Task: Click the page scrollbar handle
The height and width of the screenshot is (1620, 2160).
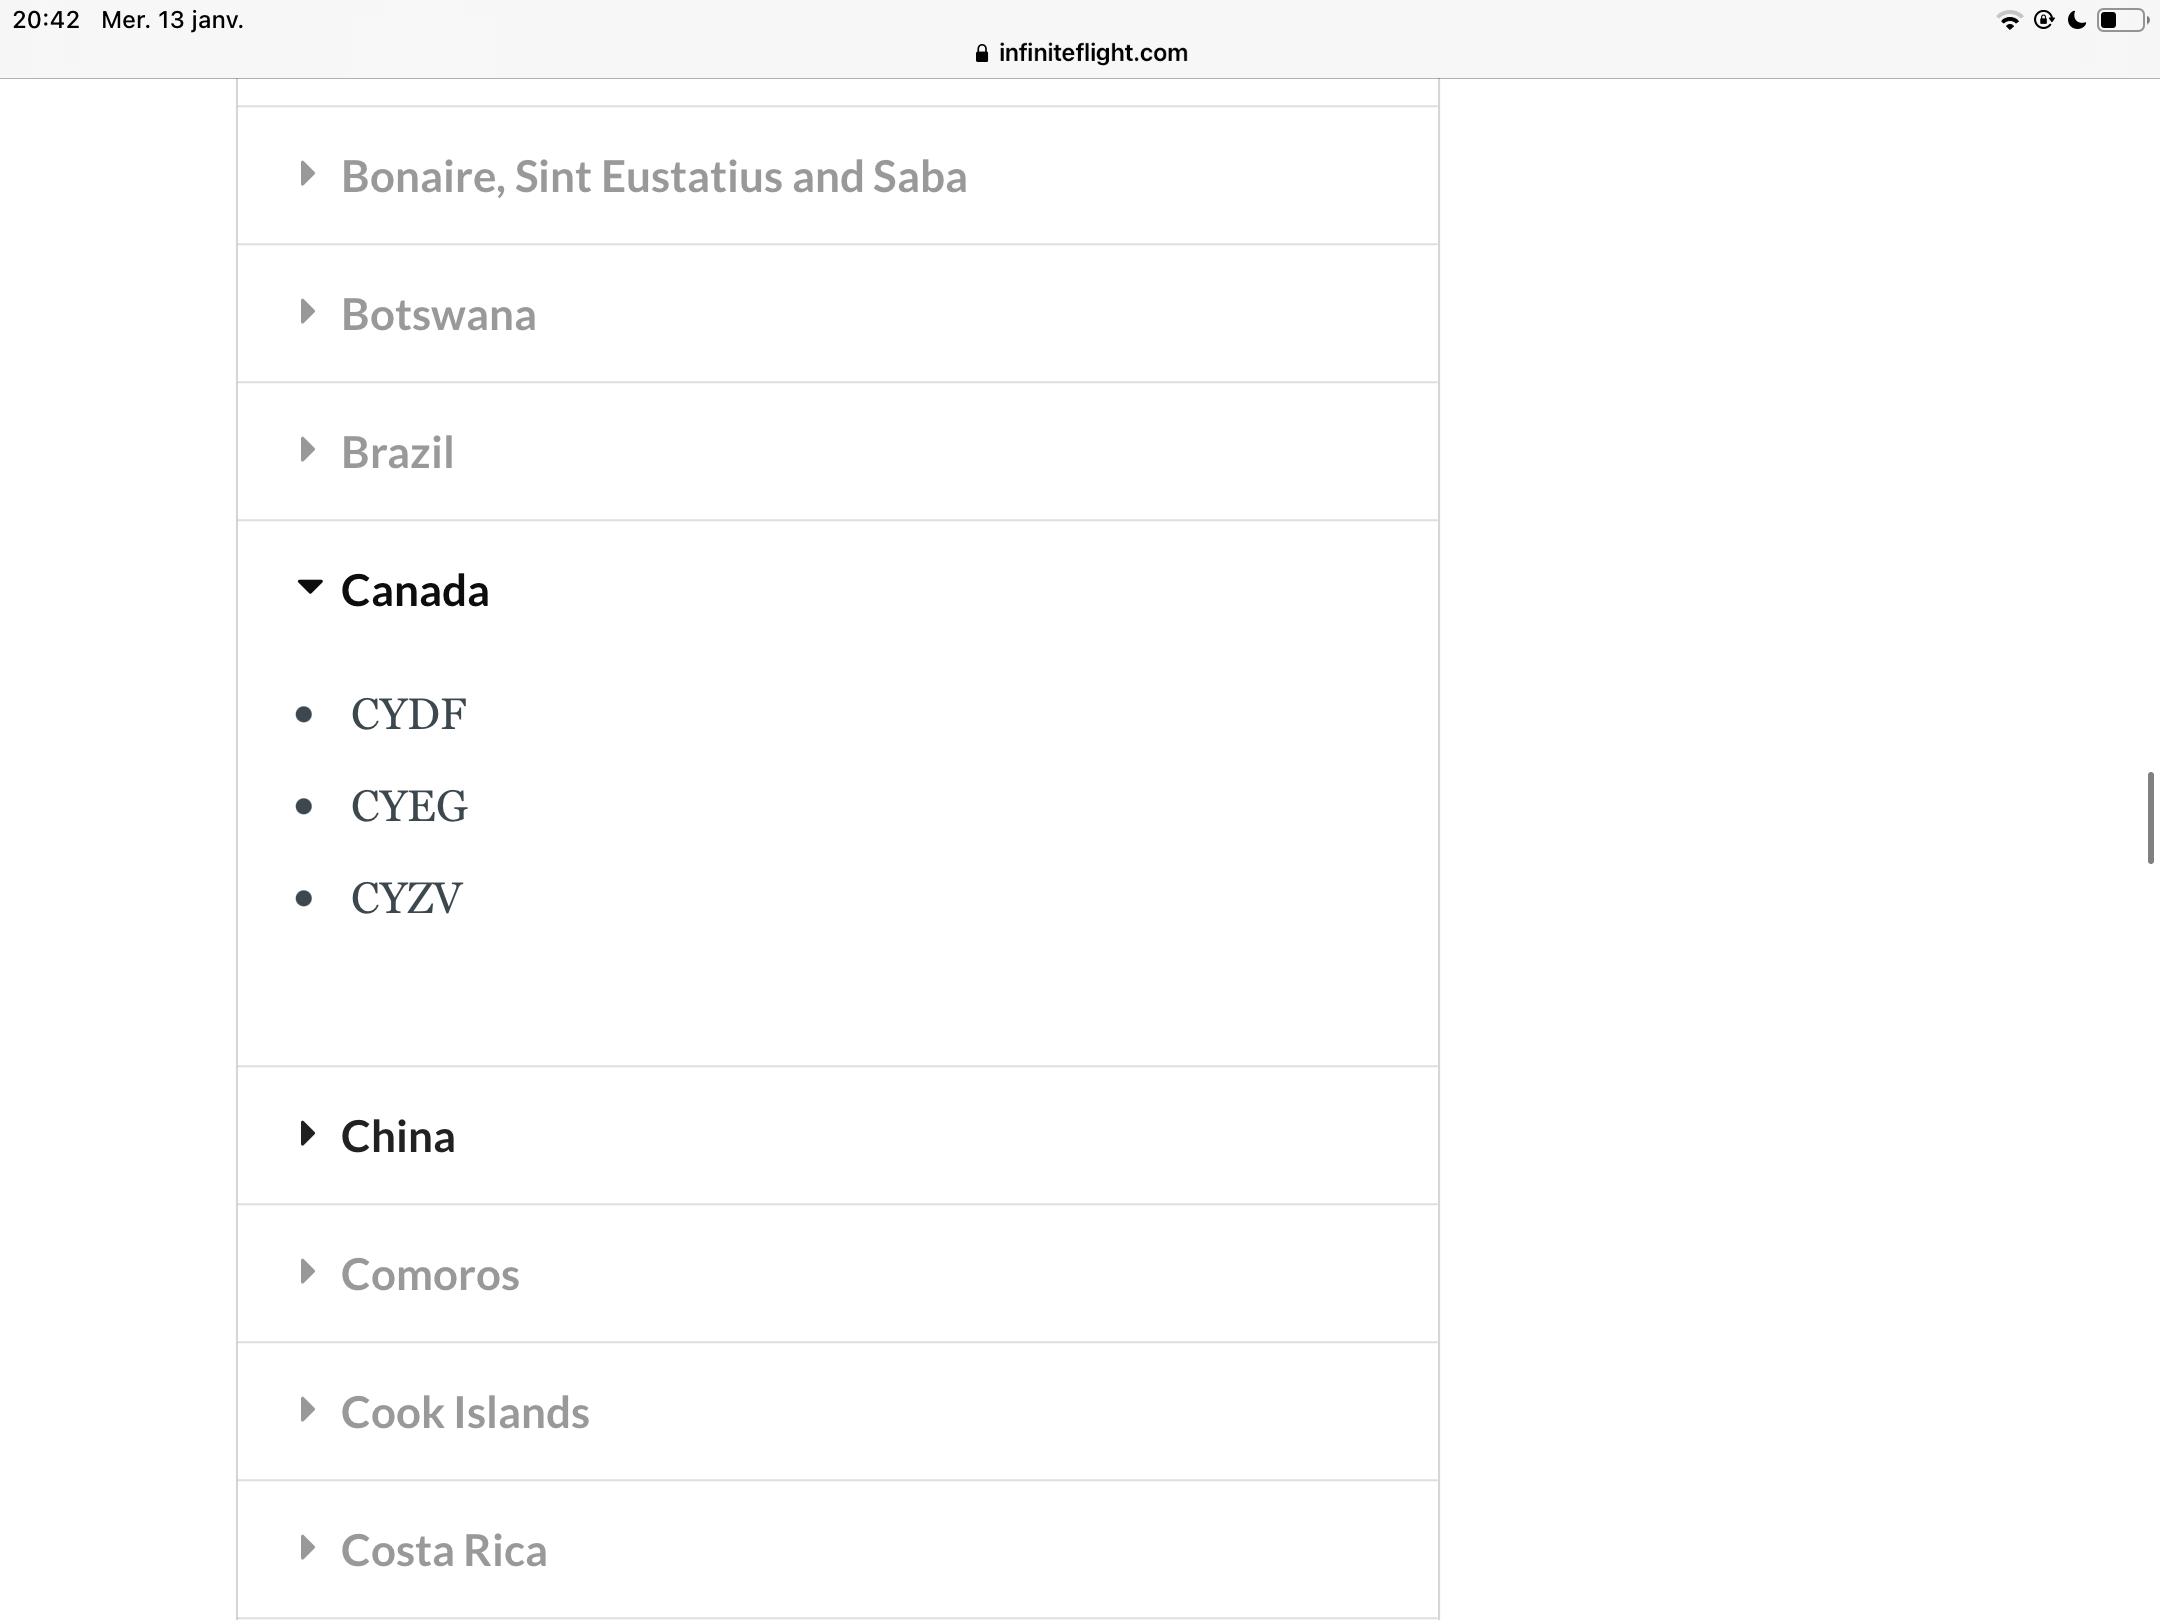Action: (x=2150, y=818)
